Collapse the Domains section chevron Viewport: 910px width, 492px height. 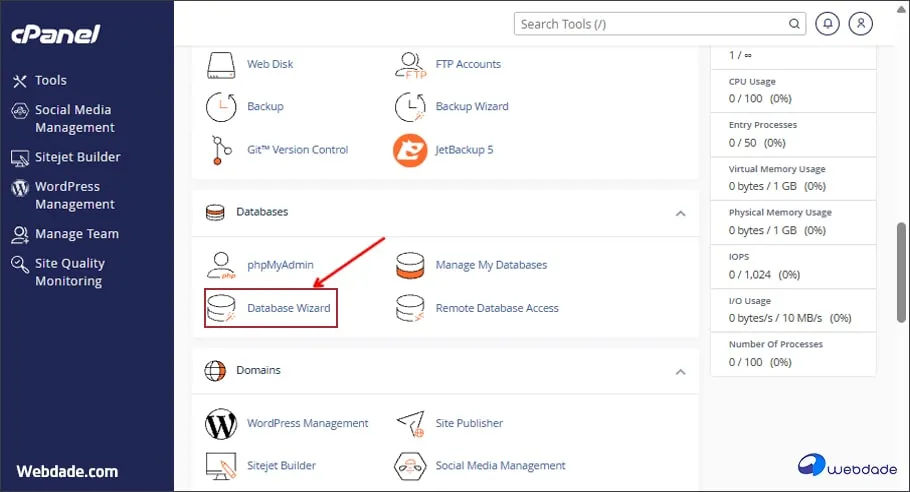680,371
